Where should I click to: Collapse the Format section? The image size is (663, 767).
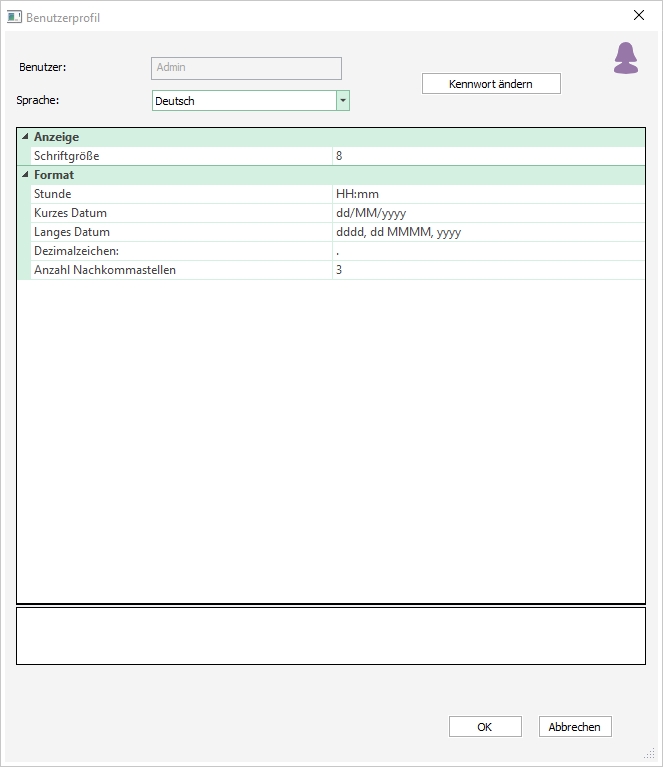[25, 175]
